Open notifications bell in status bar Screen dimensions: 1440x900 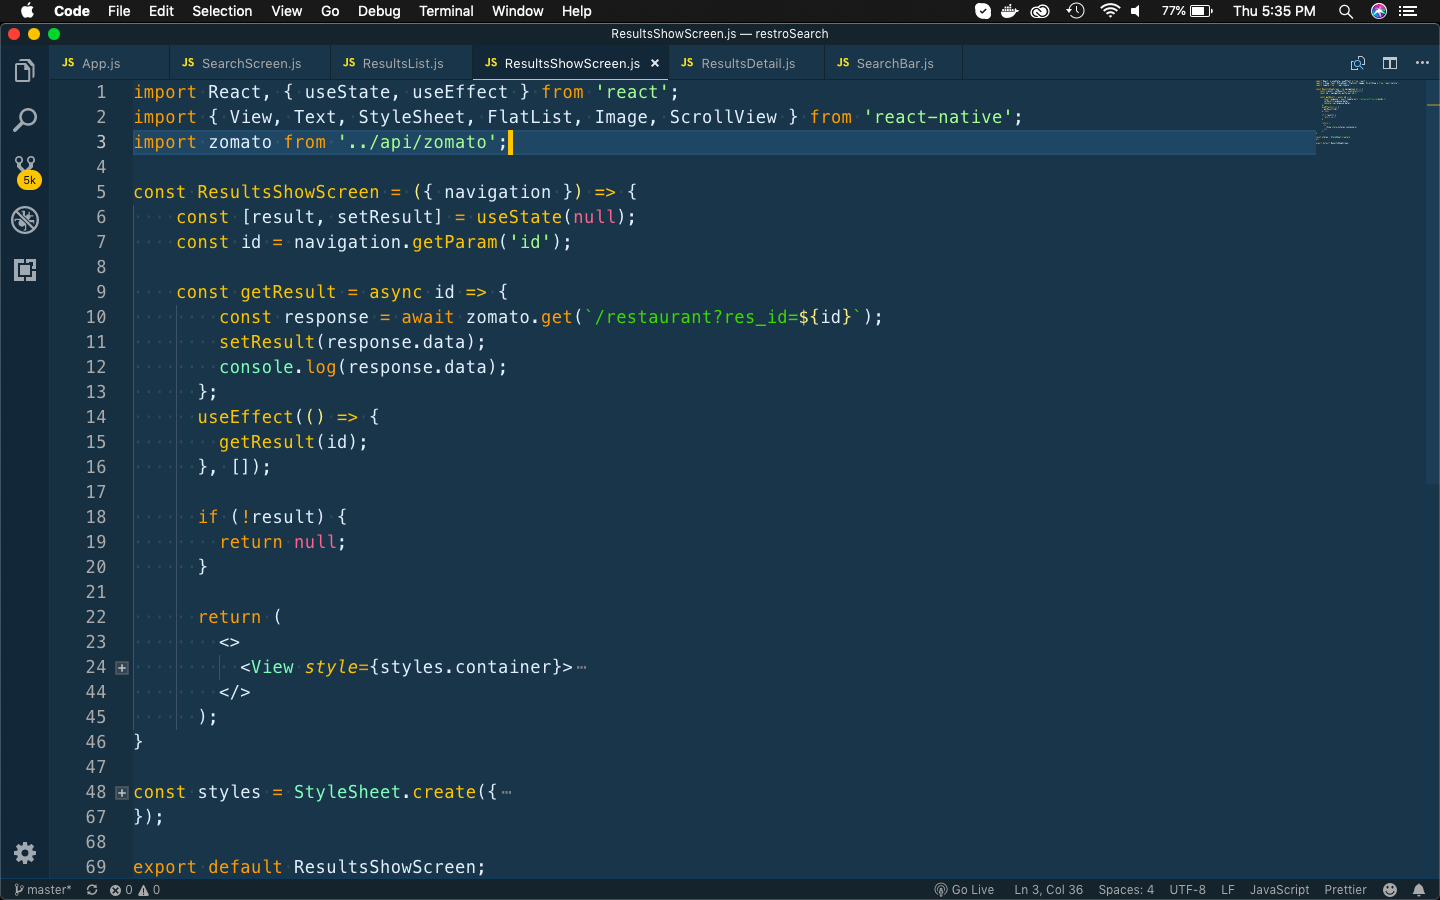point(1419,890)
